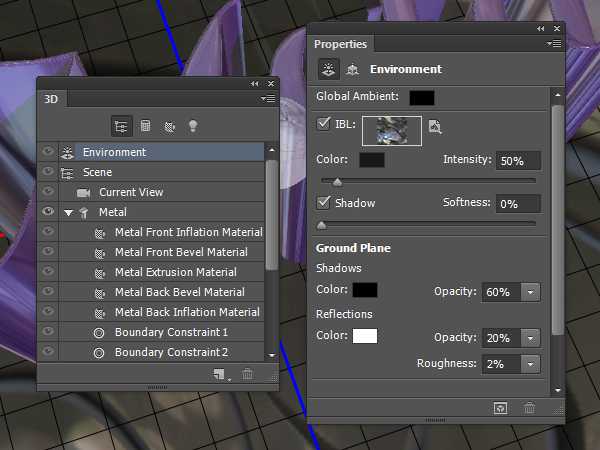Viewport: 600px width, 450px height.
Task: Disable the IBL checkbox
Action: coord(323,125)
